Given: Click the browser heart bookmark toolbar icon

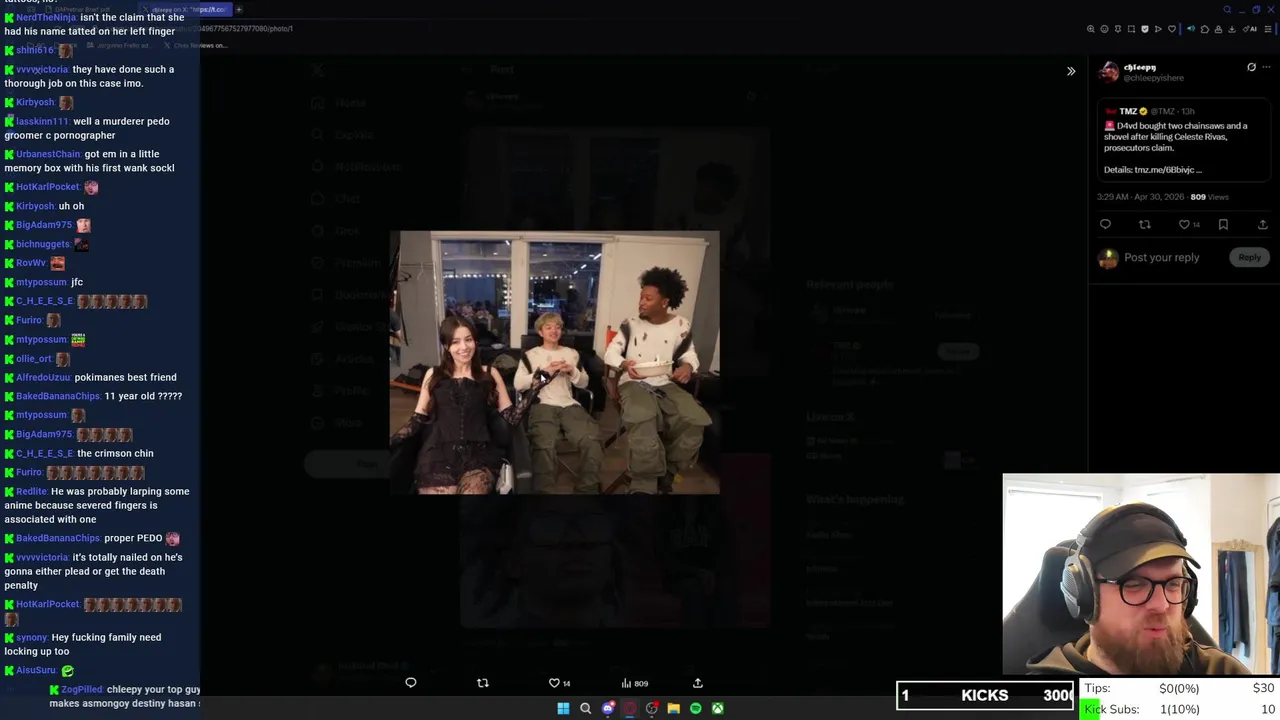Looking at the screenshot, I should 1172,29.
